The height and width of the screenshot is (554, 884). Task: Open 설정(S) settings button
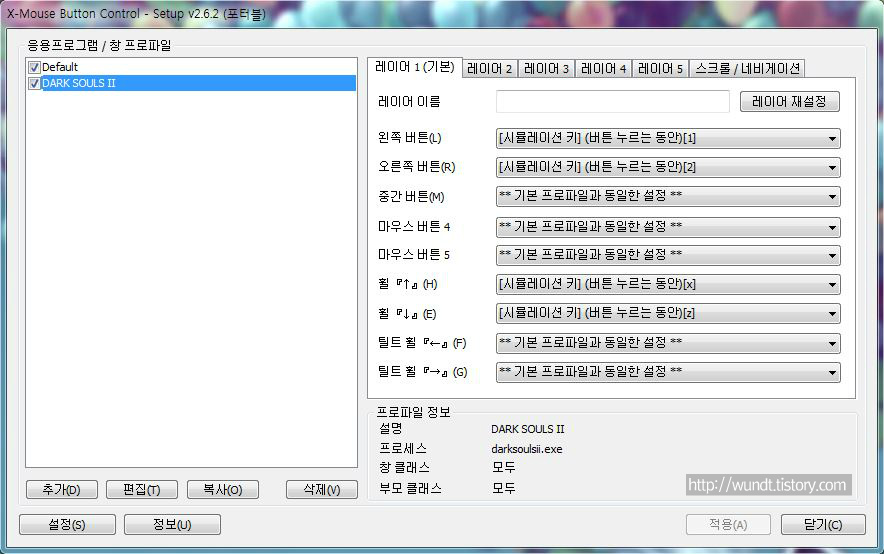(67, 525)
